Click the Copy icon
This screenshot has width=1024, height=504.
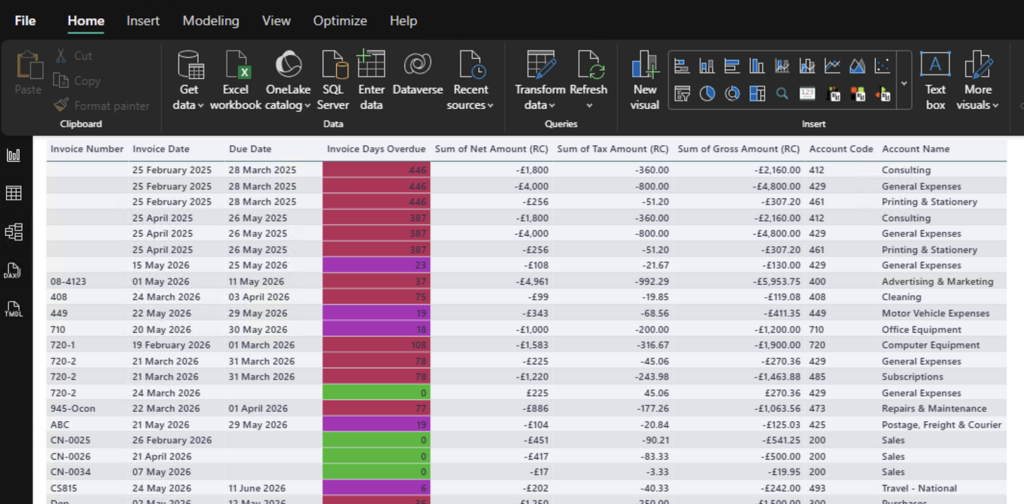(x=61, y=81)
